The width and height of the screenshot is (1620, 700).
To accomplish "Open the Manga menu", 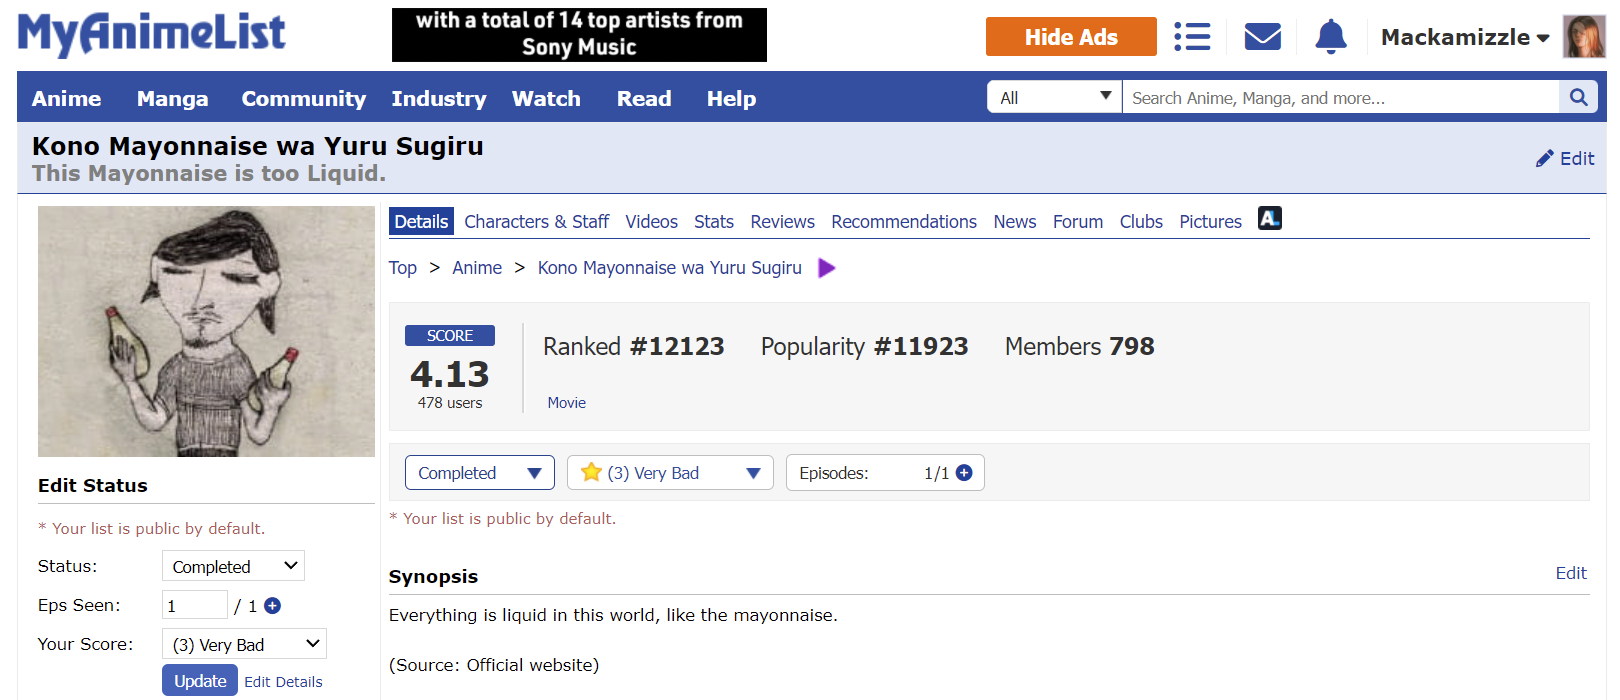I will (x=173, y=98).
